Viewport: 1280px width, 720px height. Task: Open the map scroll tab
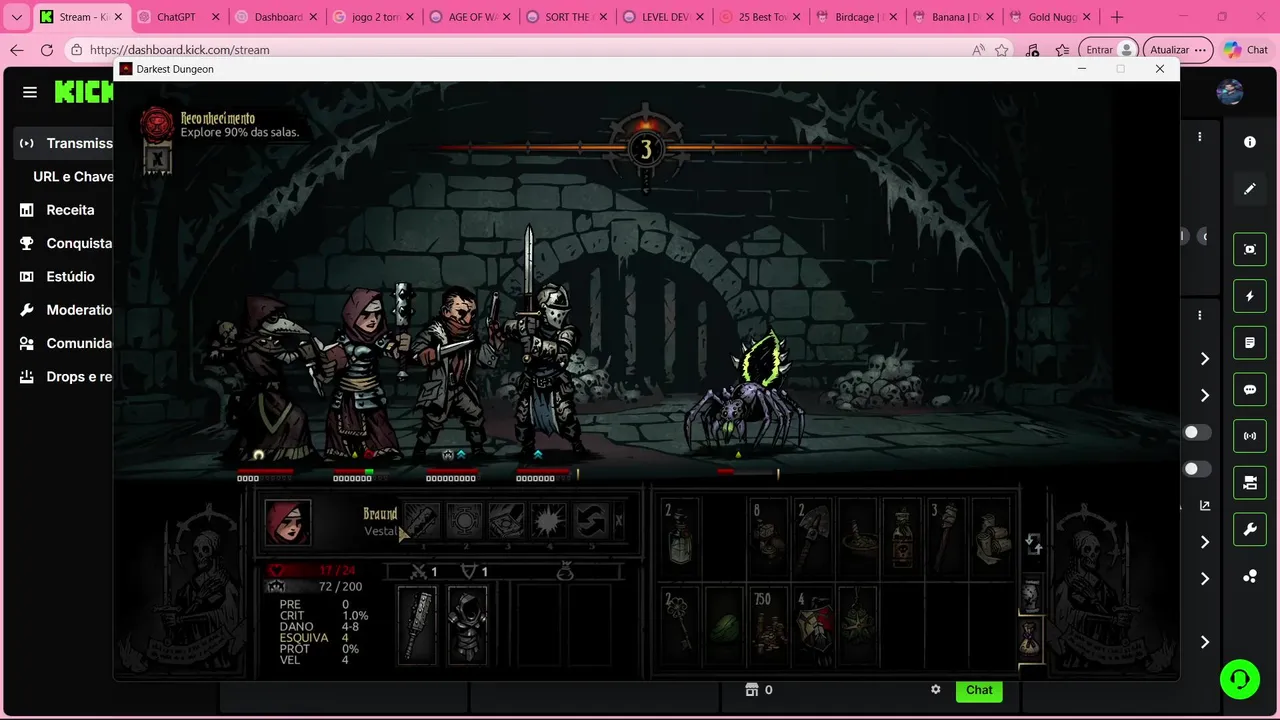(x=1030, y=596)
